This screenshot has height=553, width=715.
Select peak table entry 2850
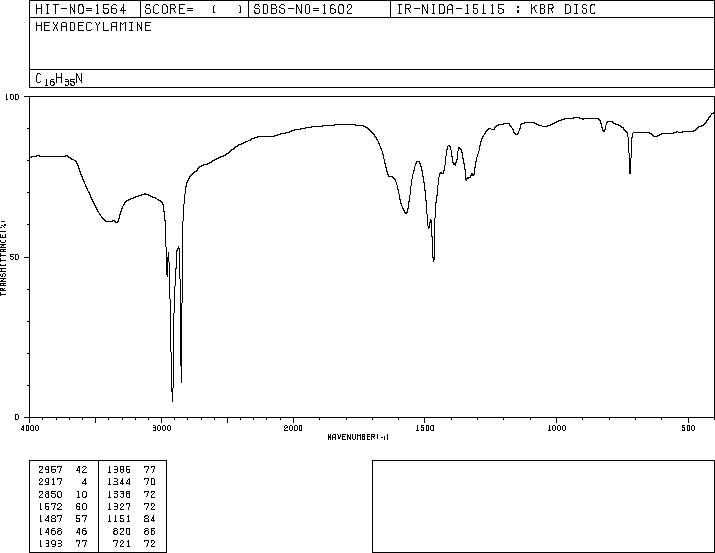point(50,494)
